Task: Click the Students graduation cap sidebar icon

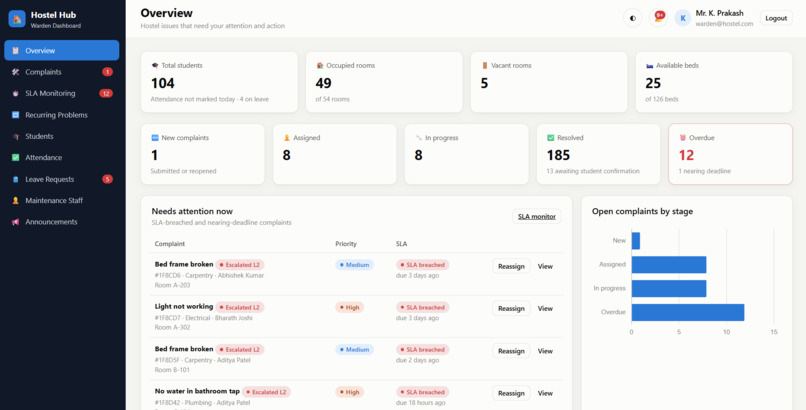Action: coord(15,137)
